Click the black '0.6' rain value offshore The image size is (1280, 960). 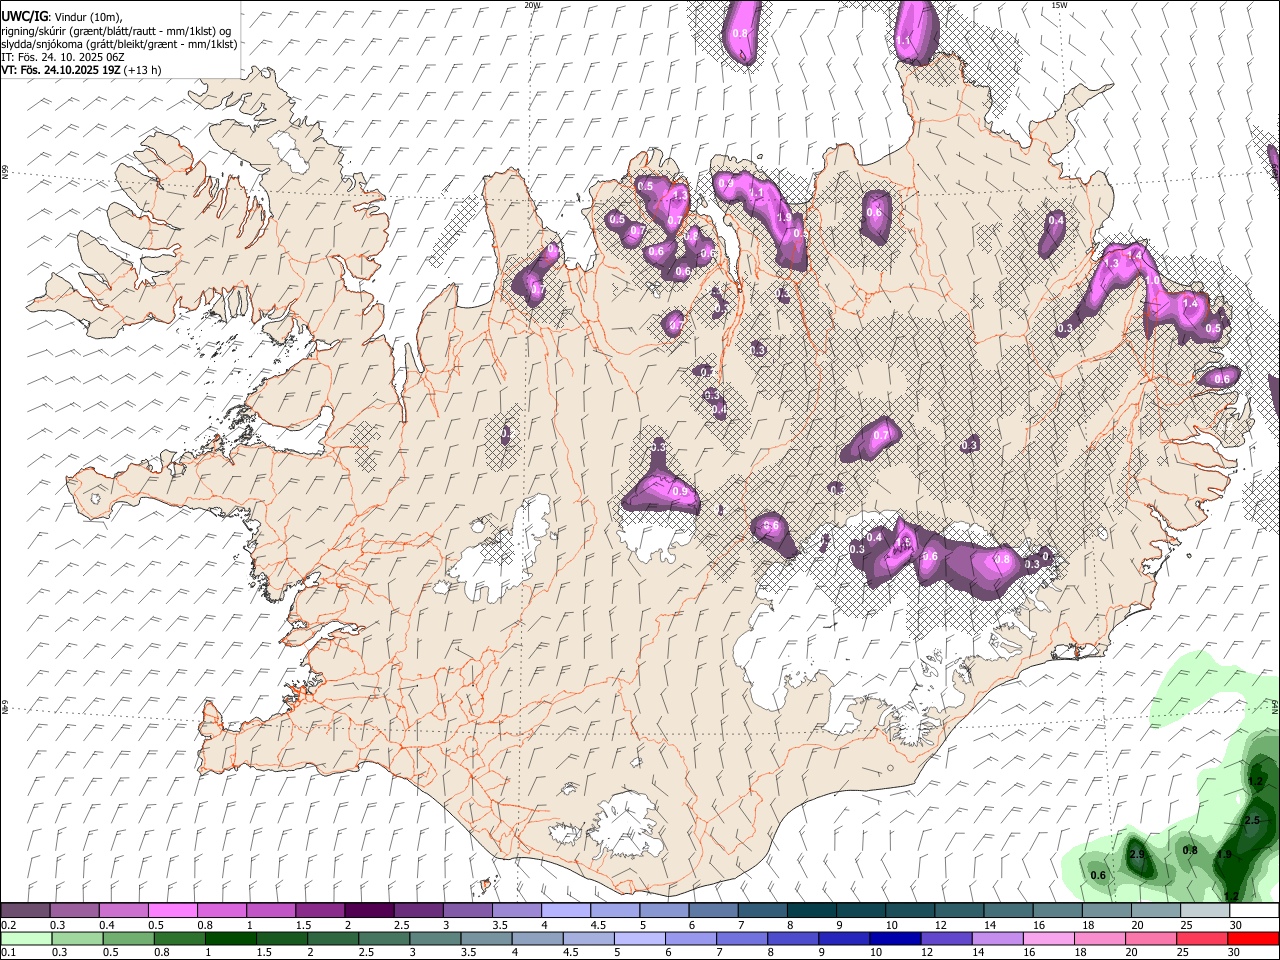pyautogui.click(x=1098, y=875)
